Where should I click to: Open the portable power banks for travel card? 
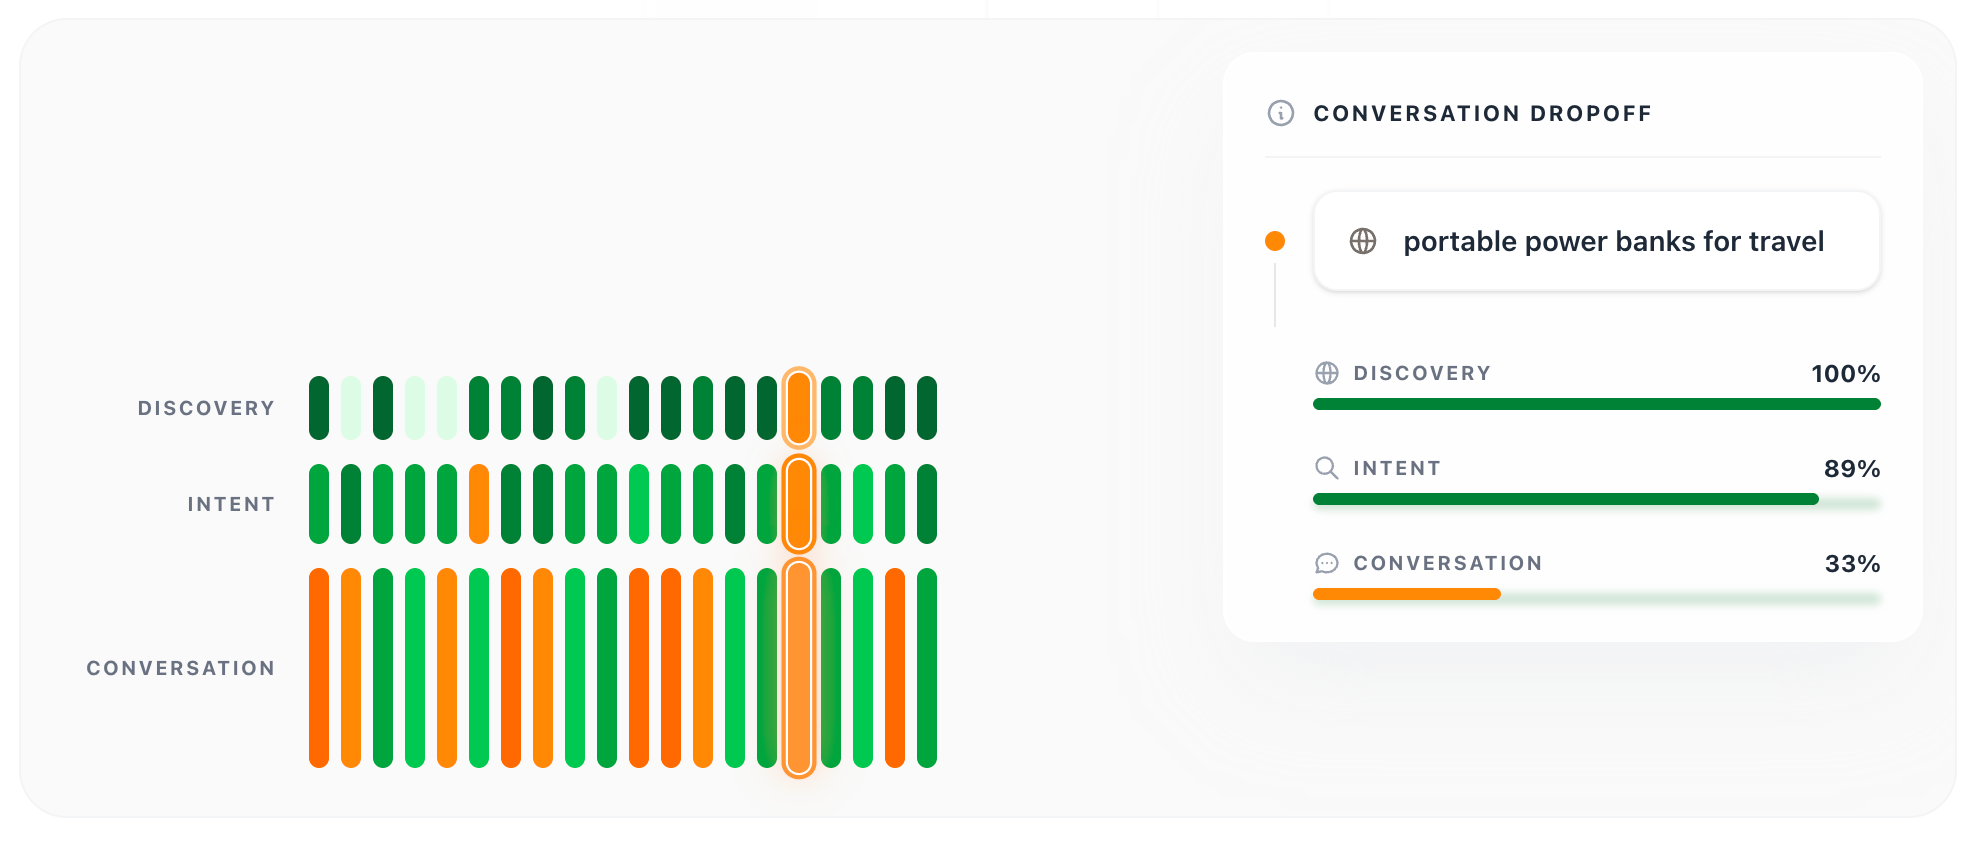(1597, 241)
